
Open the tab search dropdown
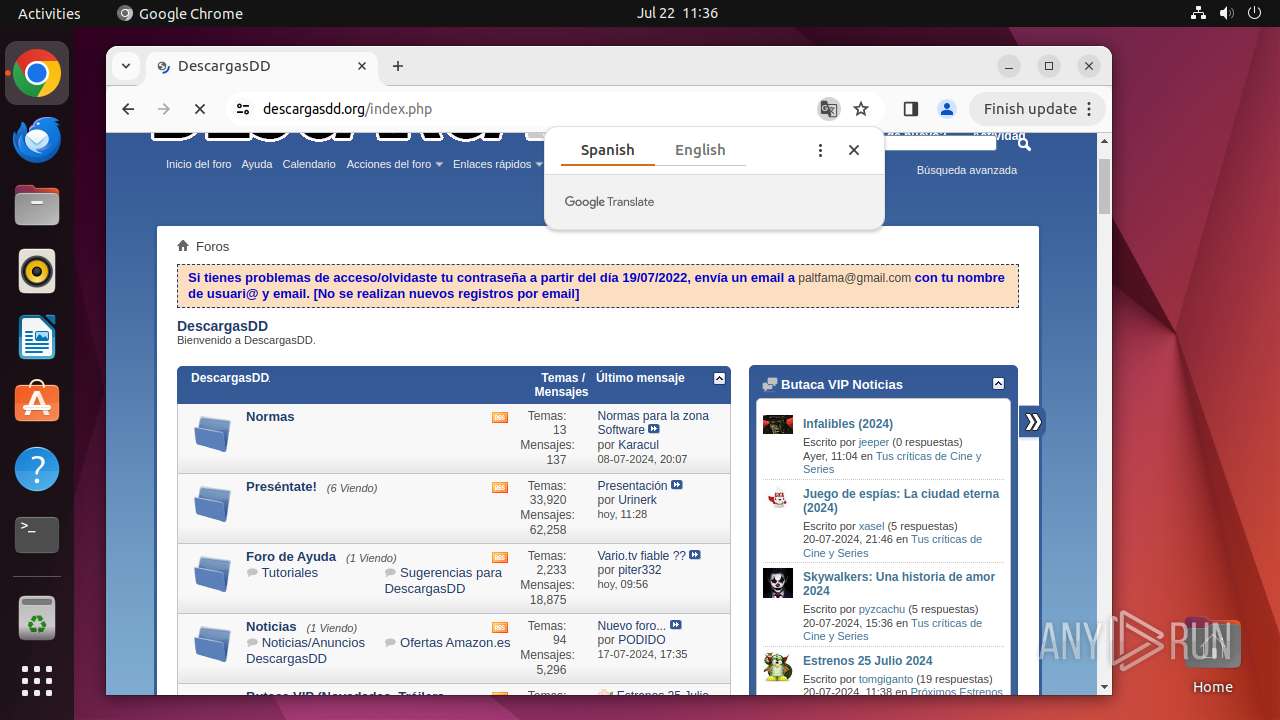[126, 66]
